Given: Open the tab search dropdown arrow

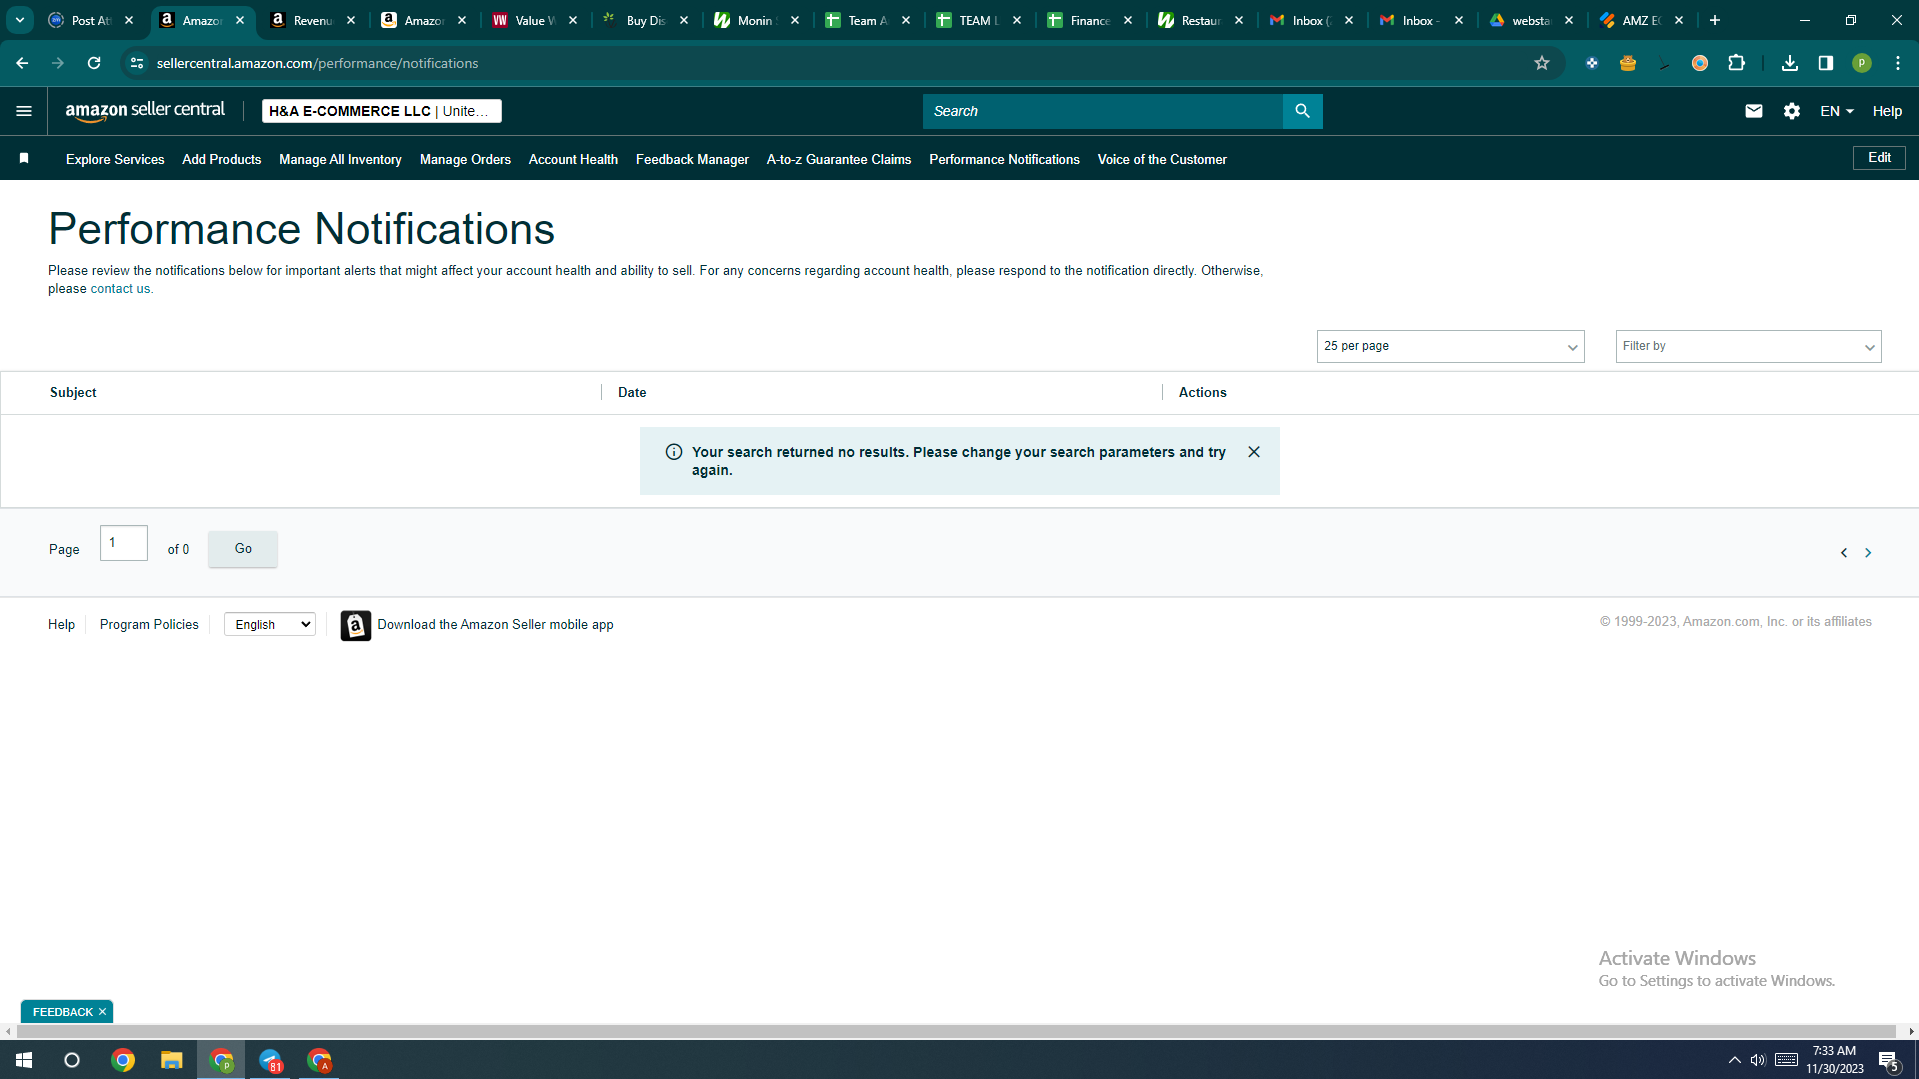Looking at the screenshot, I should (20, 20).
